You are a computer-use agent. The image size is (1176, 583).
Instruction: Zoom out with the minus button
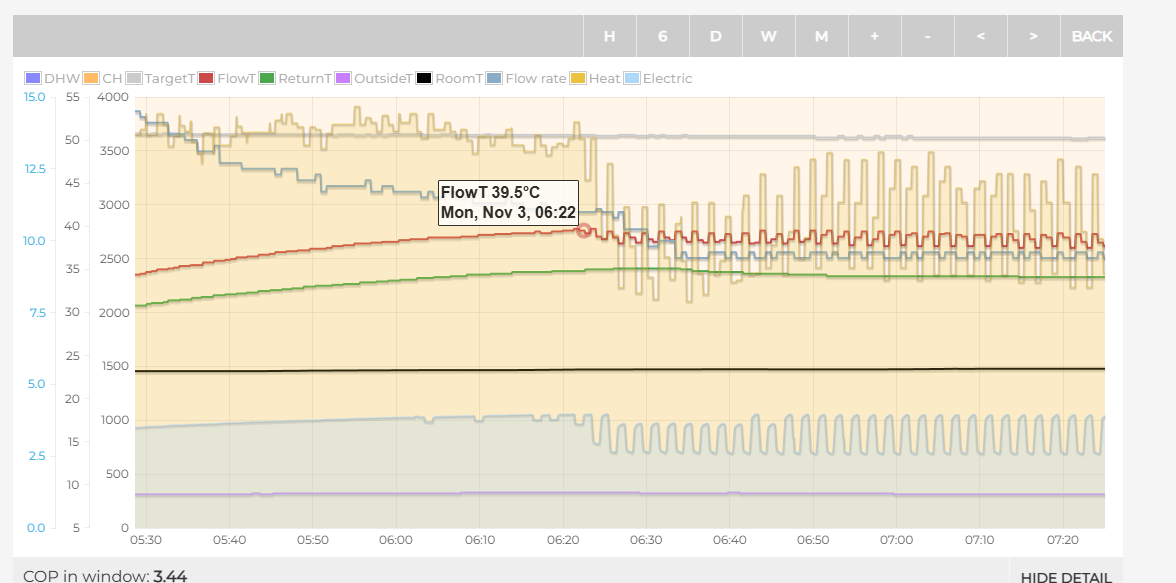click(x=927, y=36)
